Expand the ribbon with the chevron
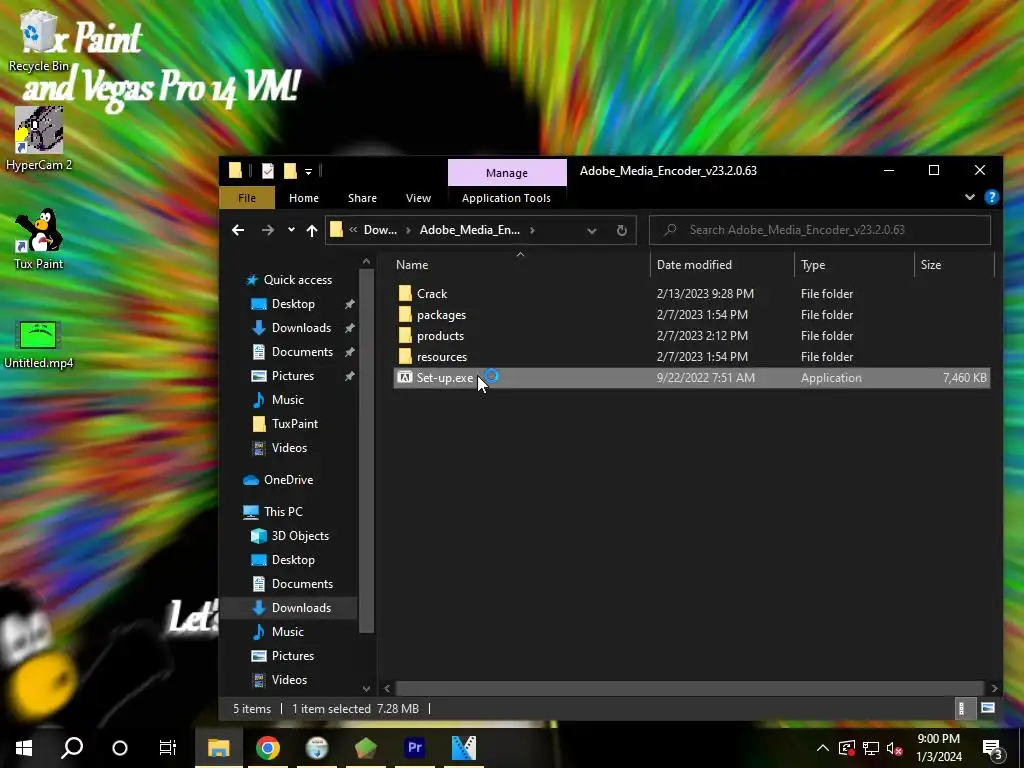Image resolution: width=1024 pixels, height=768 pixels. (x=970, y=197)
